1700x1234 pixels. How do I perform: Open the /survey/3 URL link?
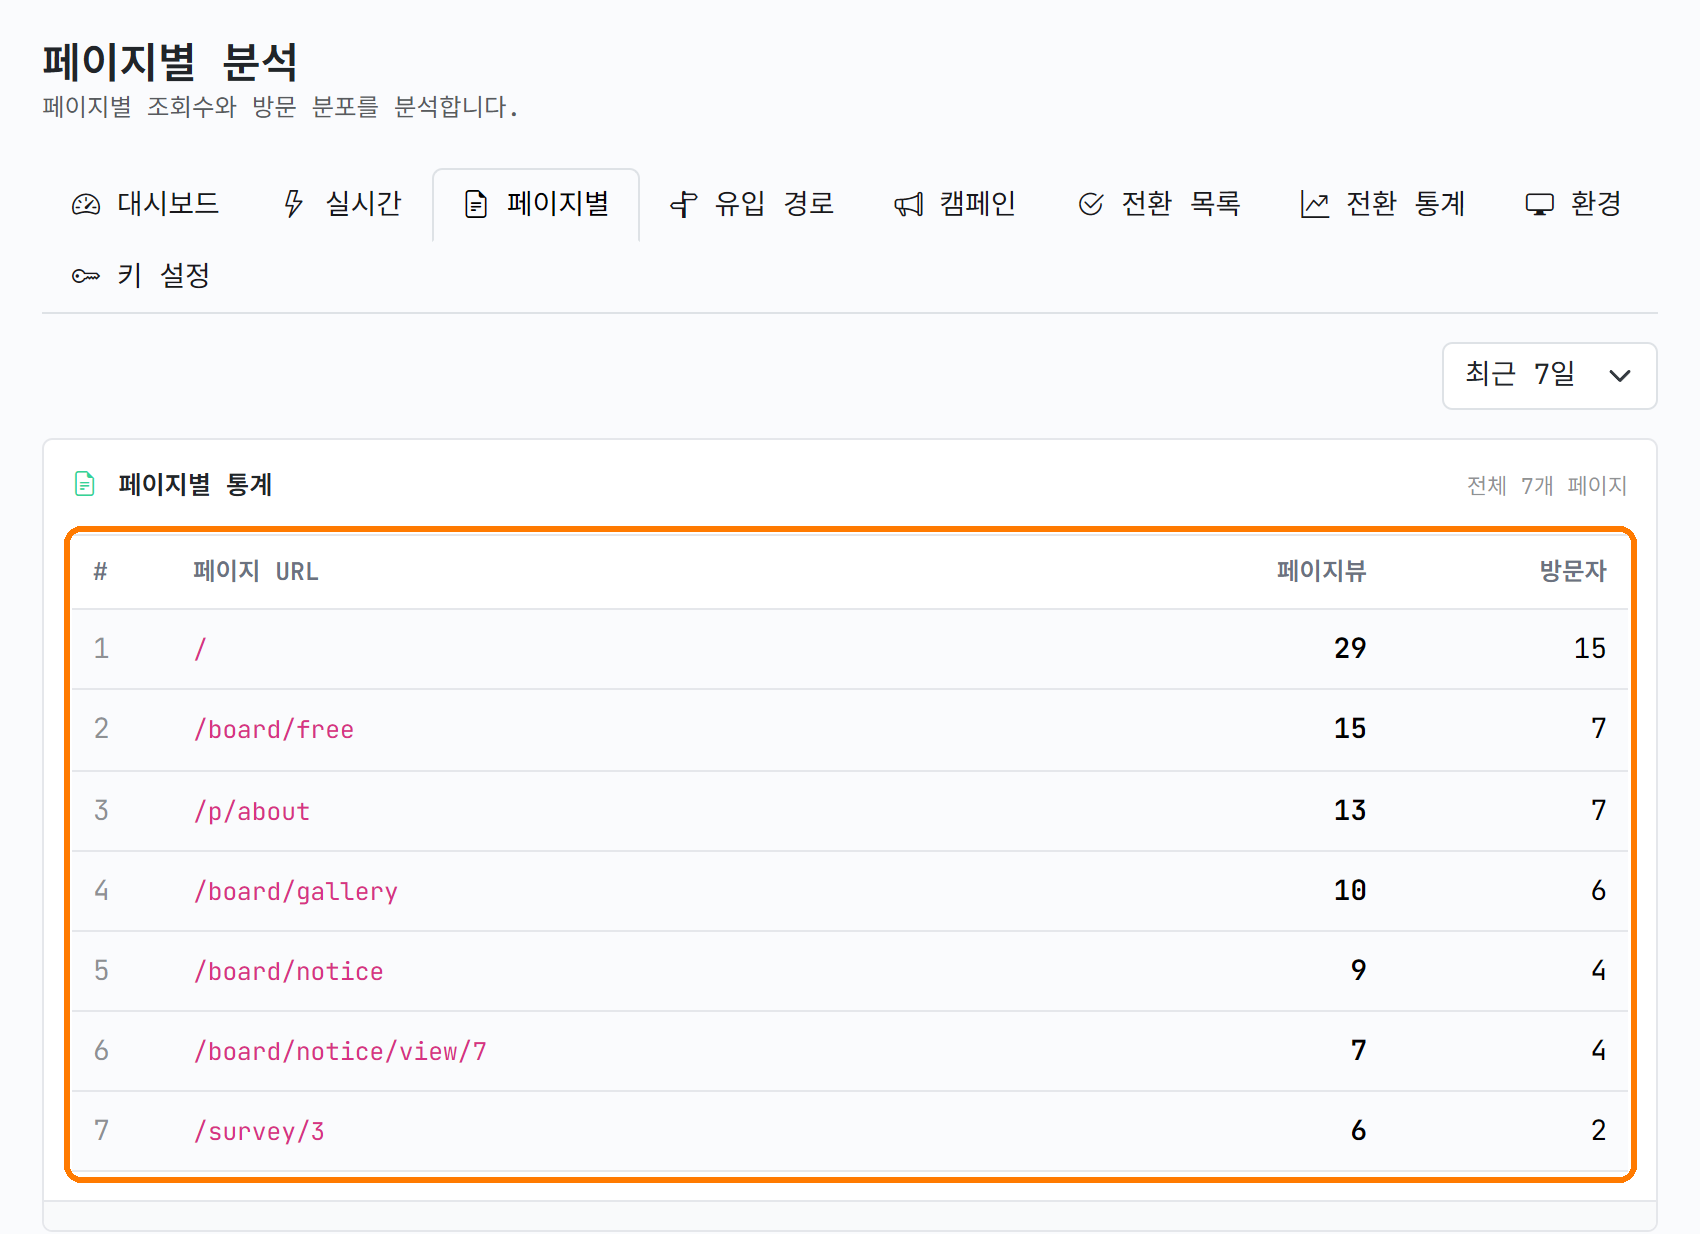click(259, 1132)
